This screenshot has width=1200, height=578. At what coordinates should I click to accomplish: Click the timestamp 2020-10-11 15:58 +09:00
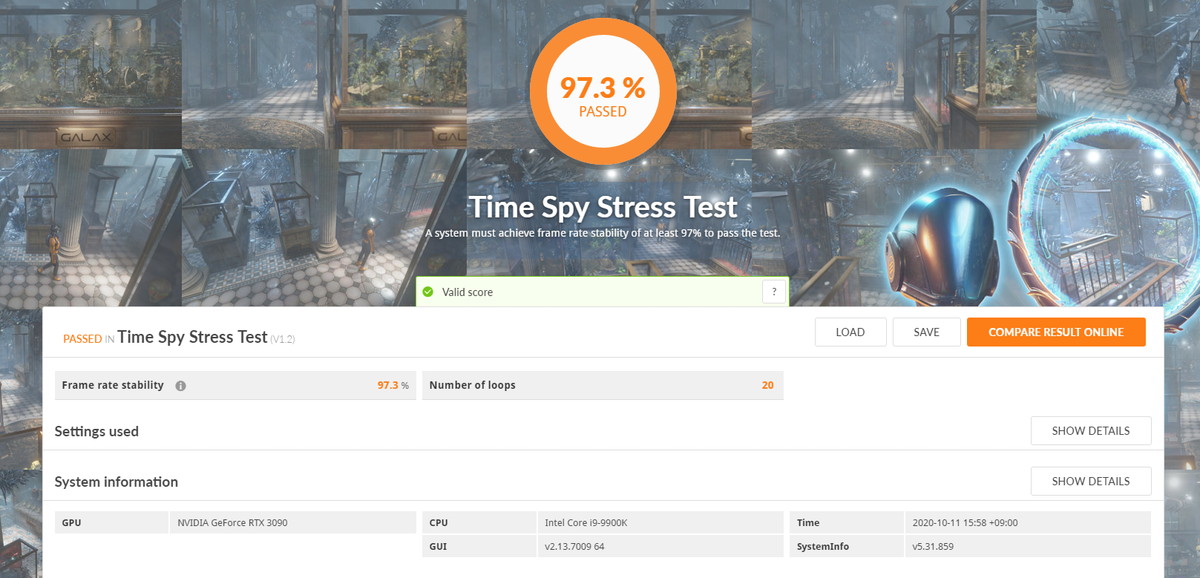click(x=965, y=522)
